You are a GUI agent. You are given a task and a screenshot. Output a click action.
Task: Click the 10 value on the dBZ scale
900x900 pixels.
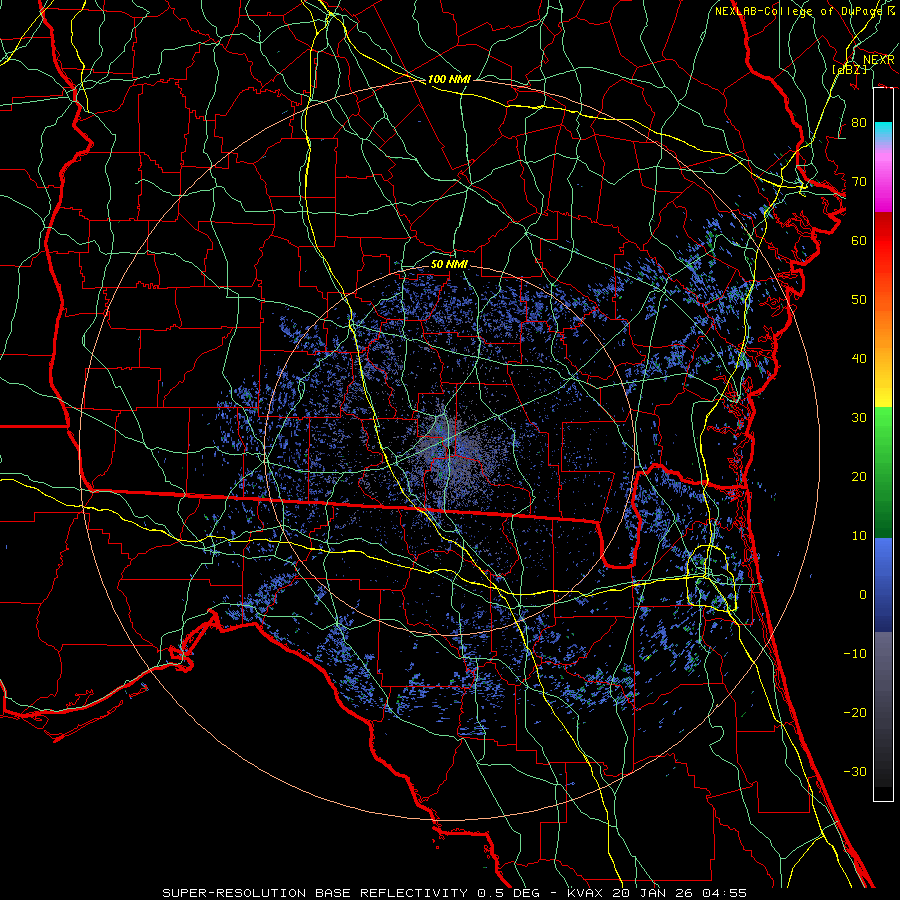(859, 536)
